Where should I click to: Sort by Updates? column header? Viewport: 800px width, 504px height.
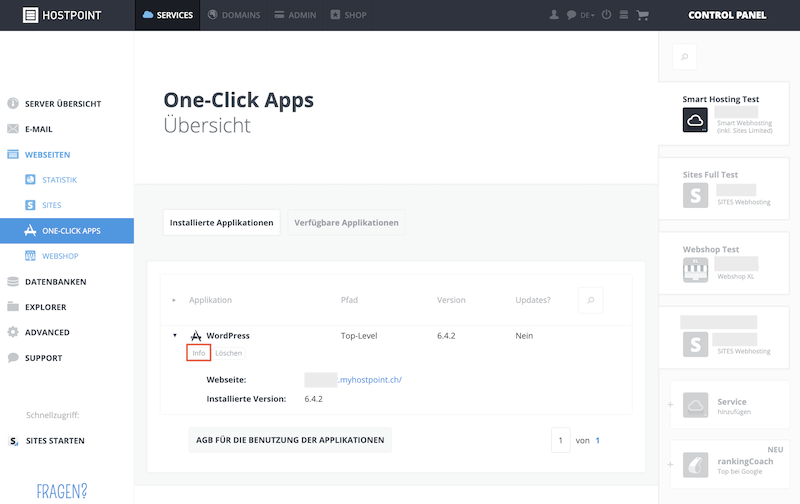[533, 300]
